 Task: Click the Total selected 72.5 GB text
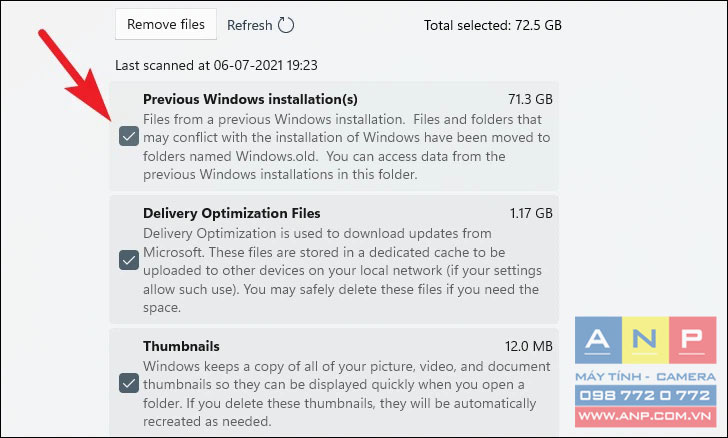point(493,25)
